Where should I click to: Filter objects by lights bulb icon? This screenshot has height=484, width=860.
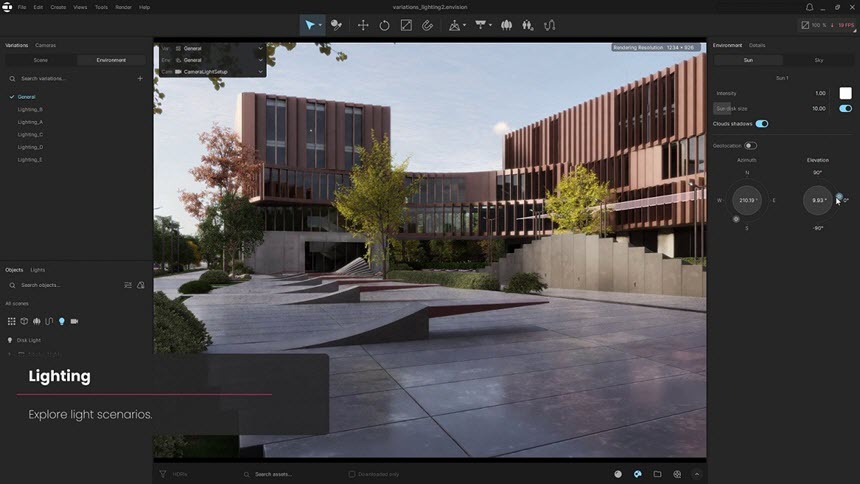61,322
